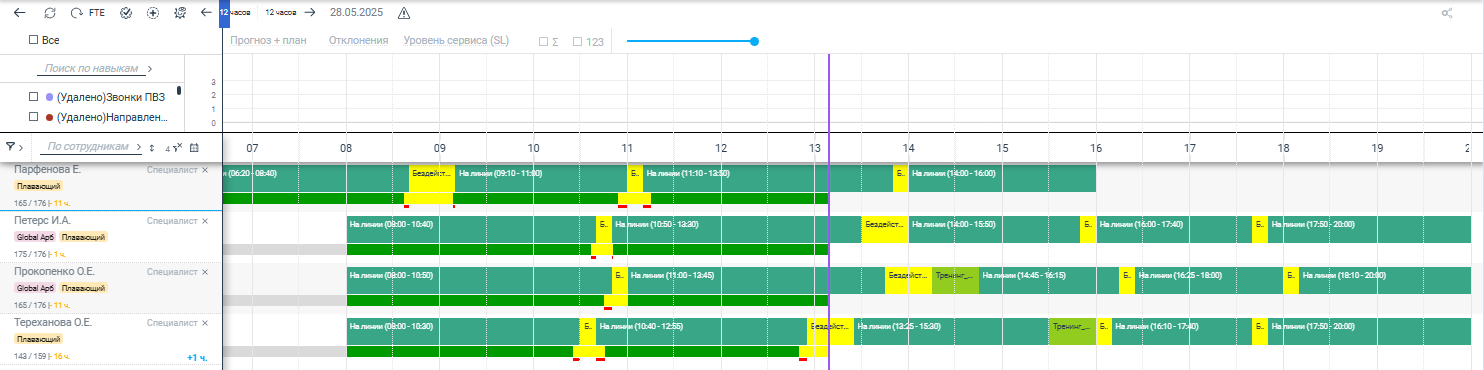Open the calendar icon near employee search
The height and width of the screenshot is (370, 1484).
tap(194, 147)
